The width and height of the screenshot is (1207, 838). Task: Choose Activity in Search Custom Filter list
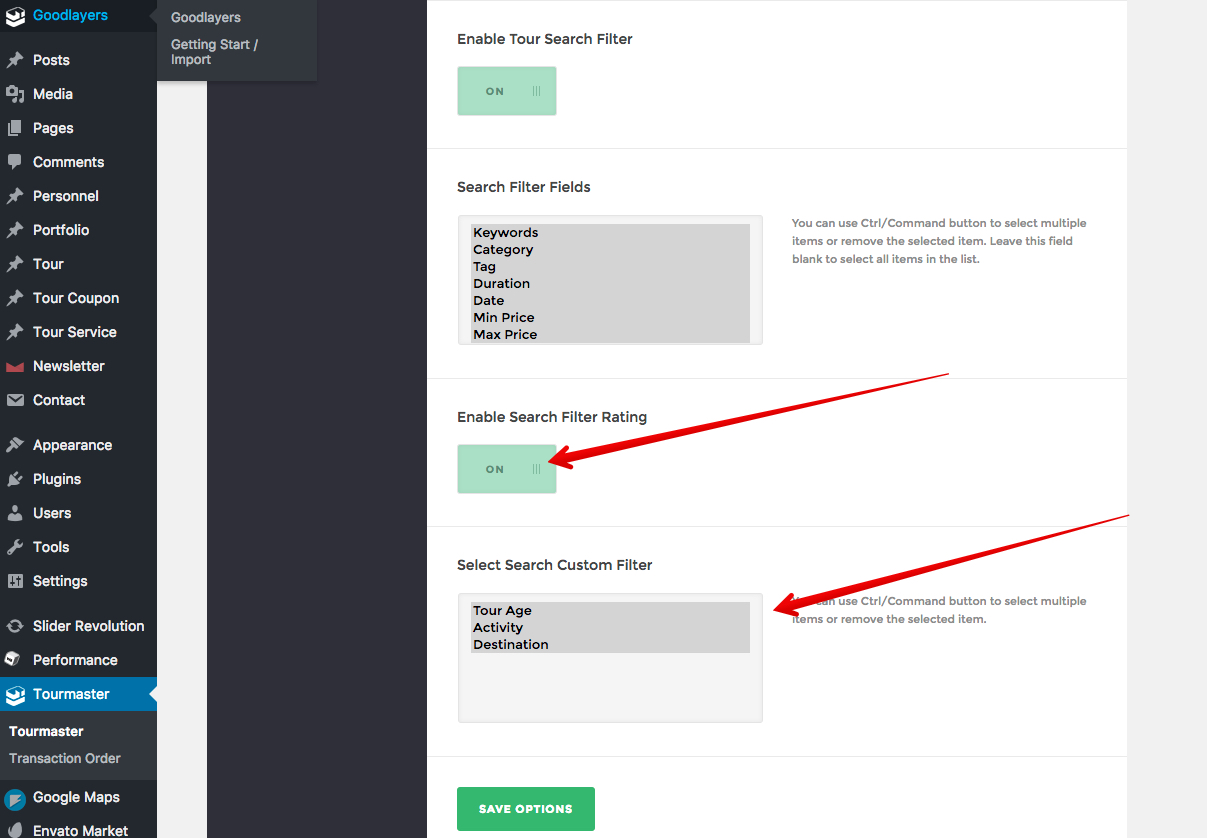click(498, 628)
